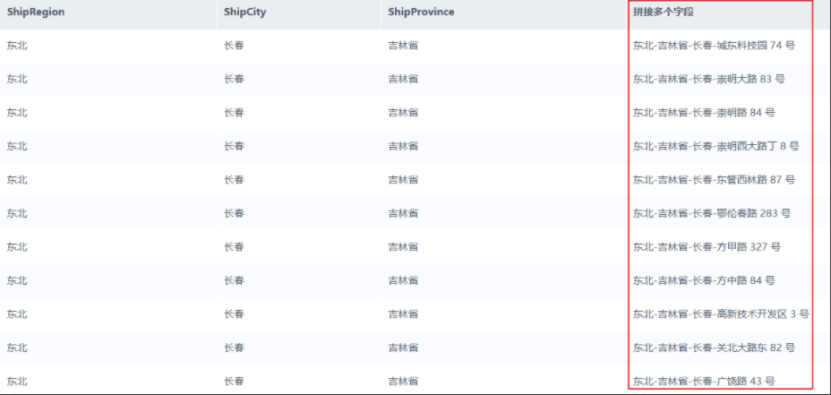Image resolution: width=831 pixels, height=395 pixels.
Task: Click the ShipCity column header
Action: click(245, 12)
